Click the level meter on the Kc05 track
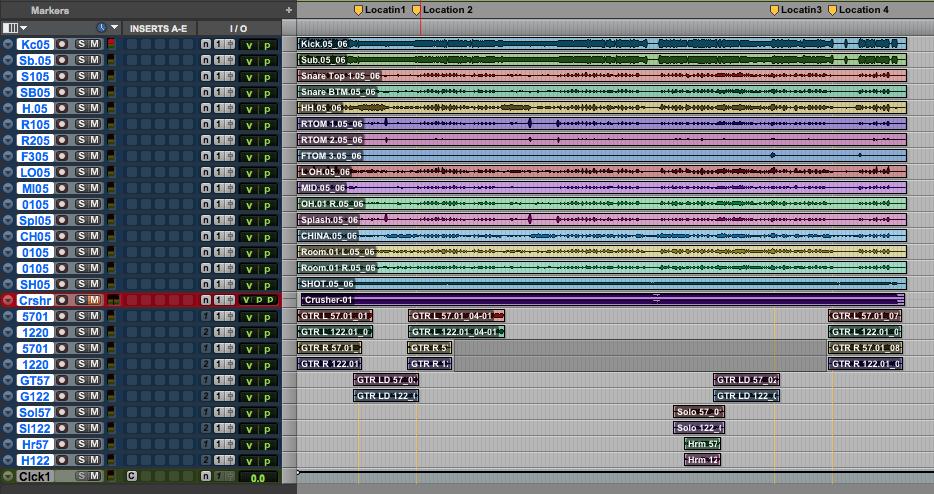The width and height of the screenshot is (934, 494). coord(111,44)
